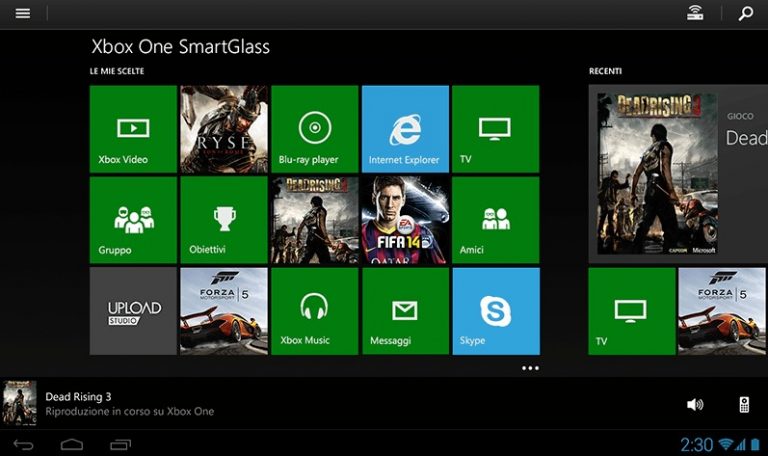The height and width of the screenshot is (456, 768).
Task: Tap the volume speaker icon
Action: [695, 405]
